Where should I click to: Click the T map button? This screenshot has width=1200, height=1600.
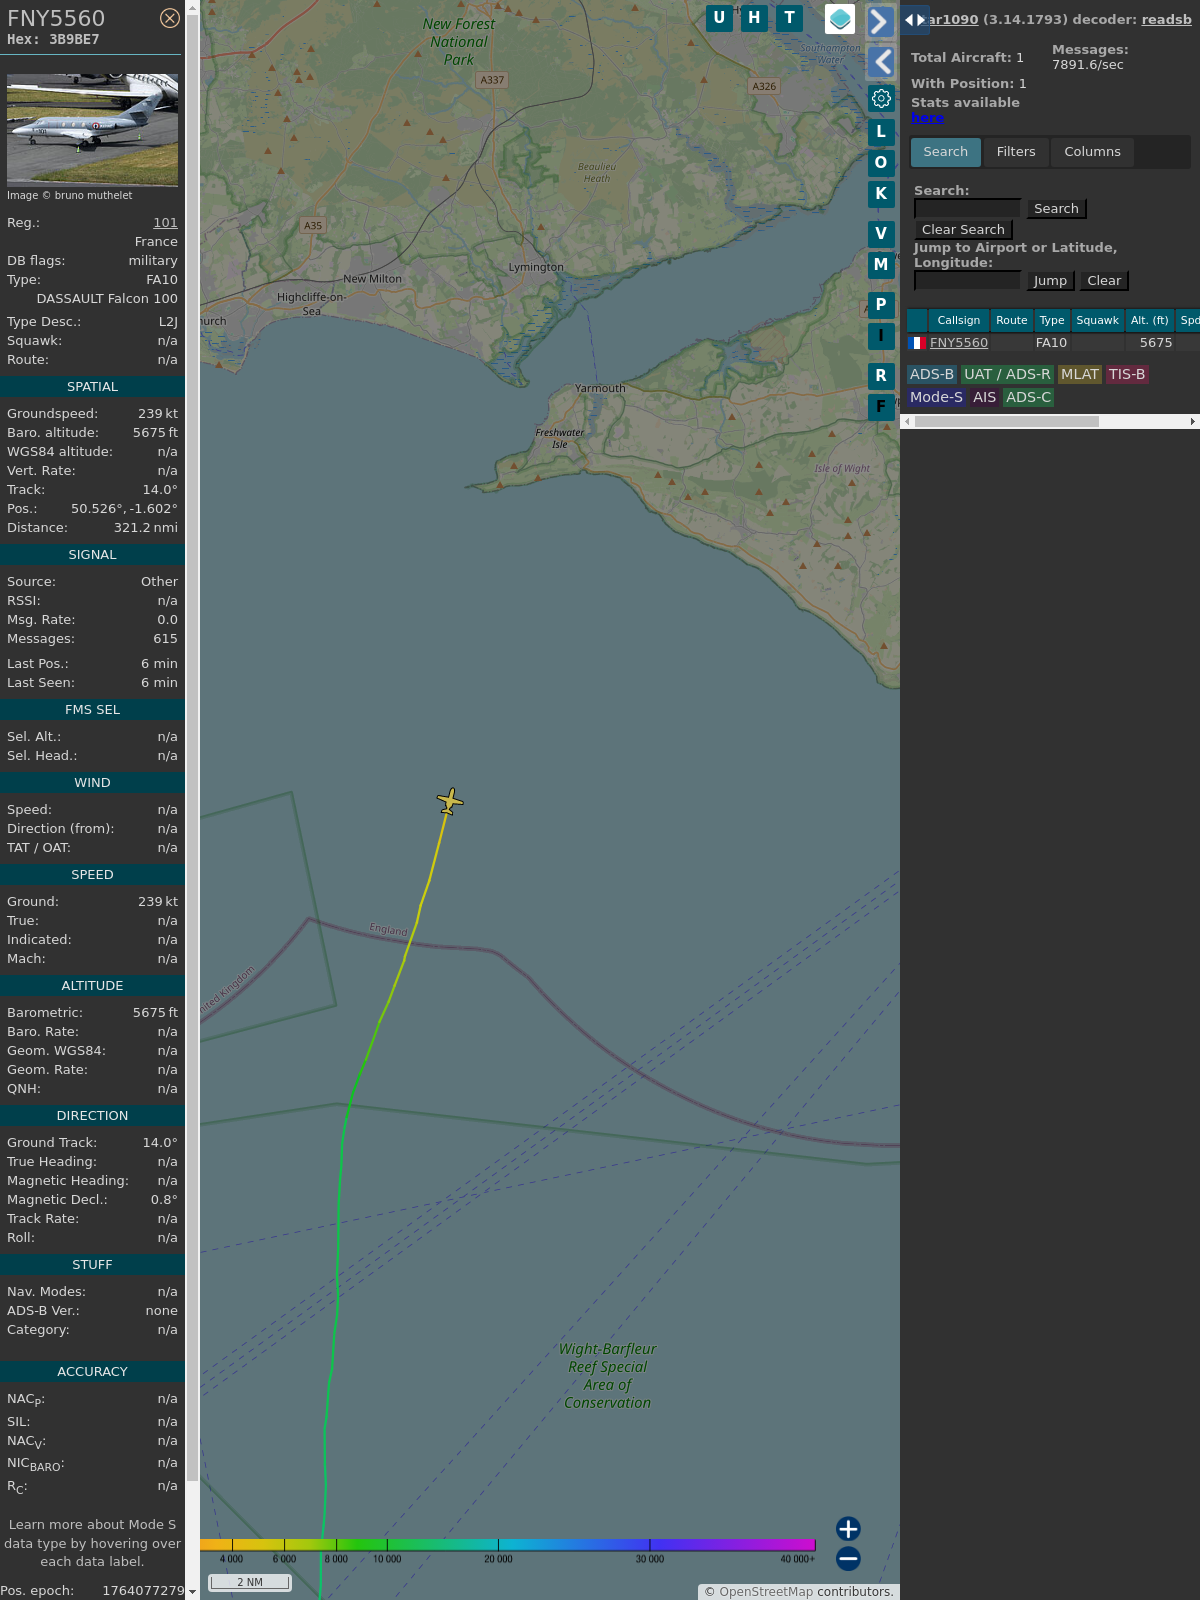(x=790, y=18)
